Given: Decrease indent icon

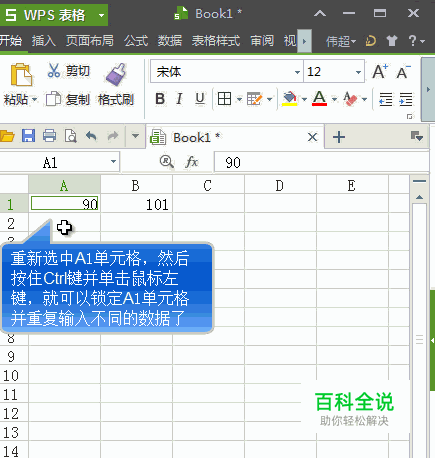Looking at the screenshot, I should tap(386, 99).
